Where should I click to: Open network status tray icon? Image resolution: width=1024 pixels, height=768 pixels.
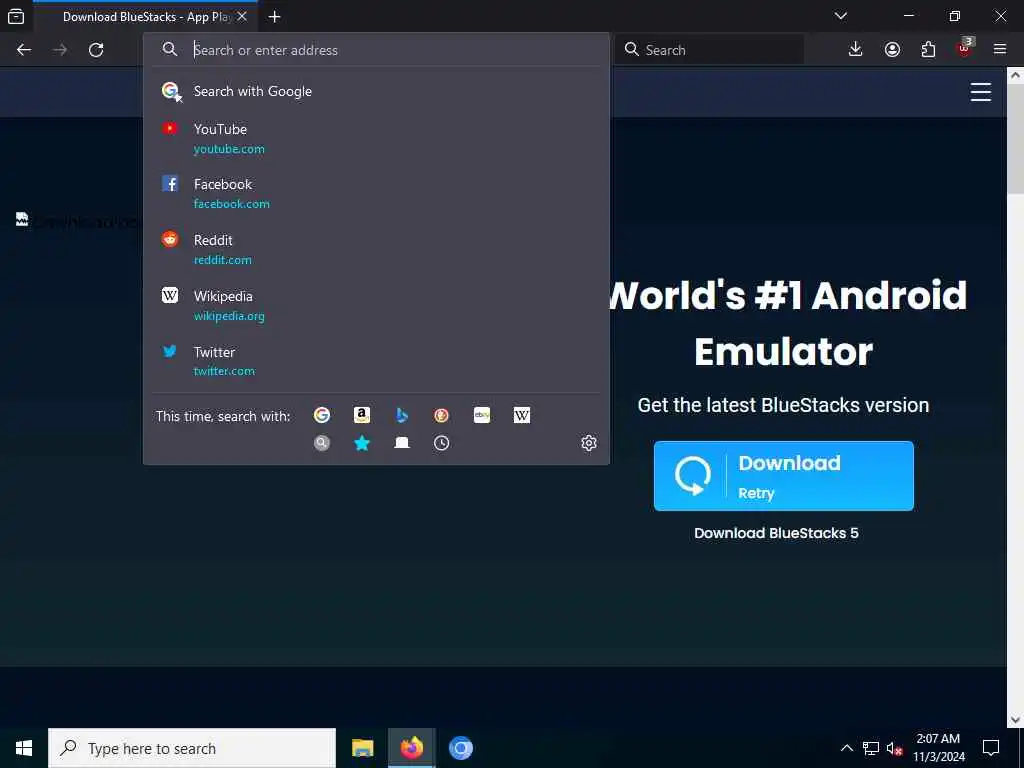point(871,748)
